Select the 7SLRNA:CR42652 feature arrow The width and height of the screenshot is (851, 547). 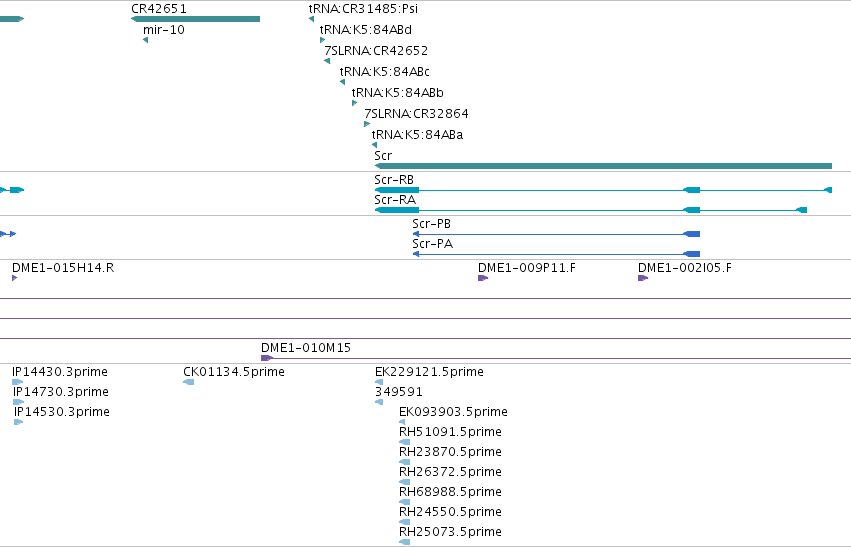[327, 61]
